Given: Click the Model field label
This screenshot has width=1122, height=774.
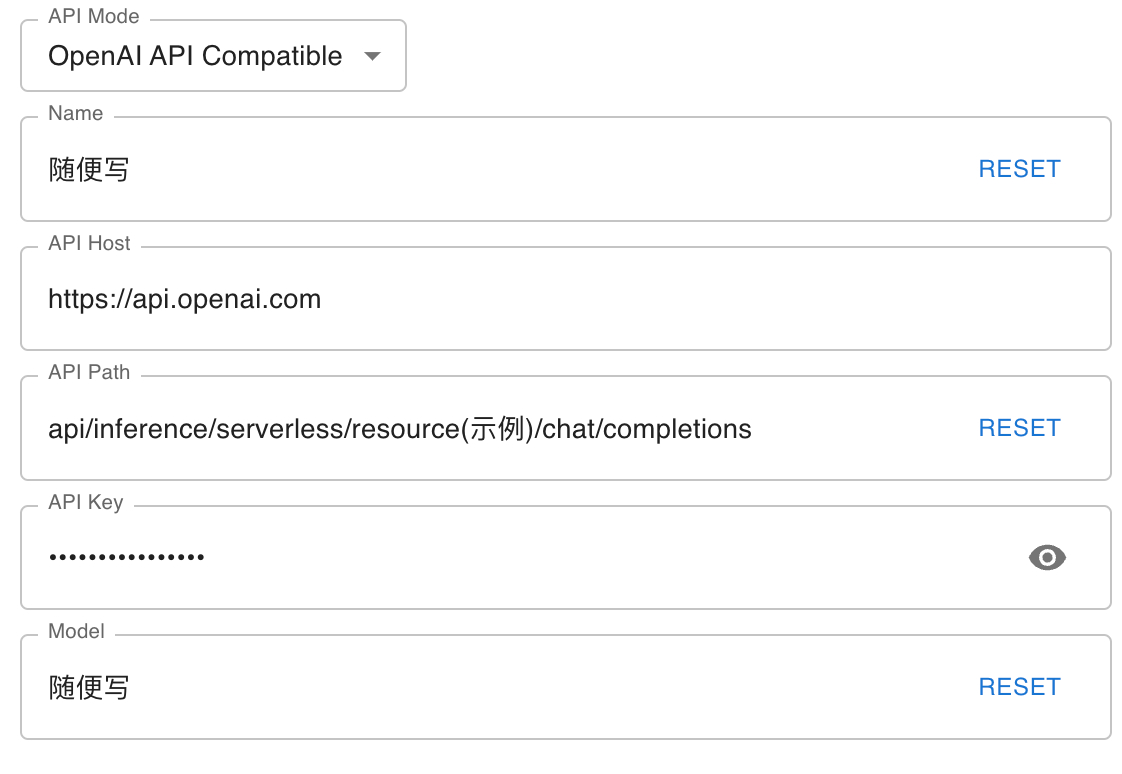Looking at the screenshot, I should click(76, 632).
